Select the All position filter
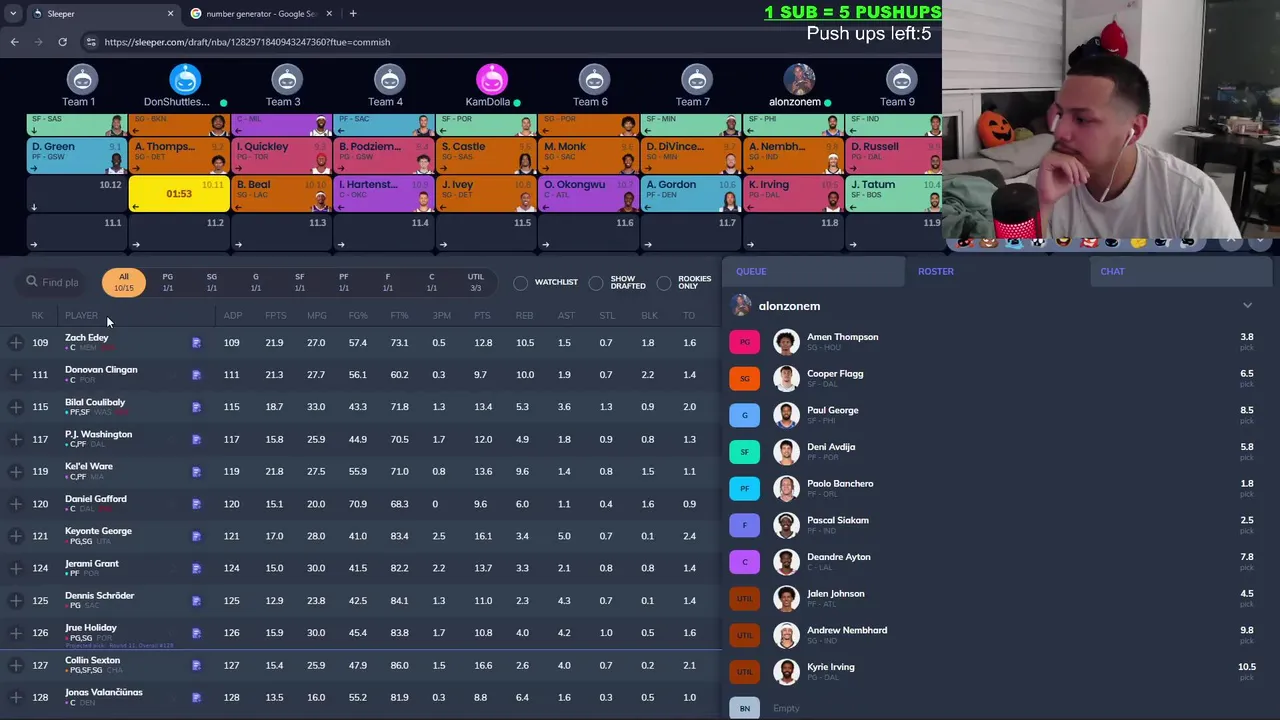 [x=124, y=282]
